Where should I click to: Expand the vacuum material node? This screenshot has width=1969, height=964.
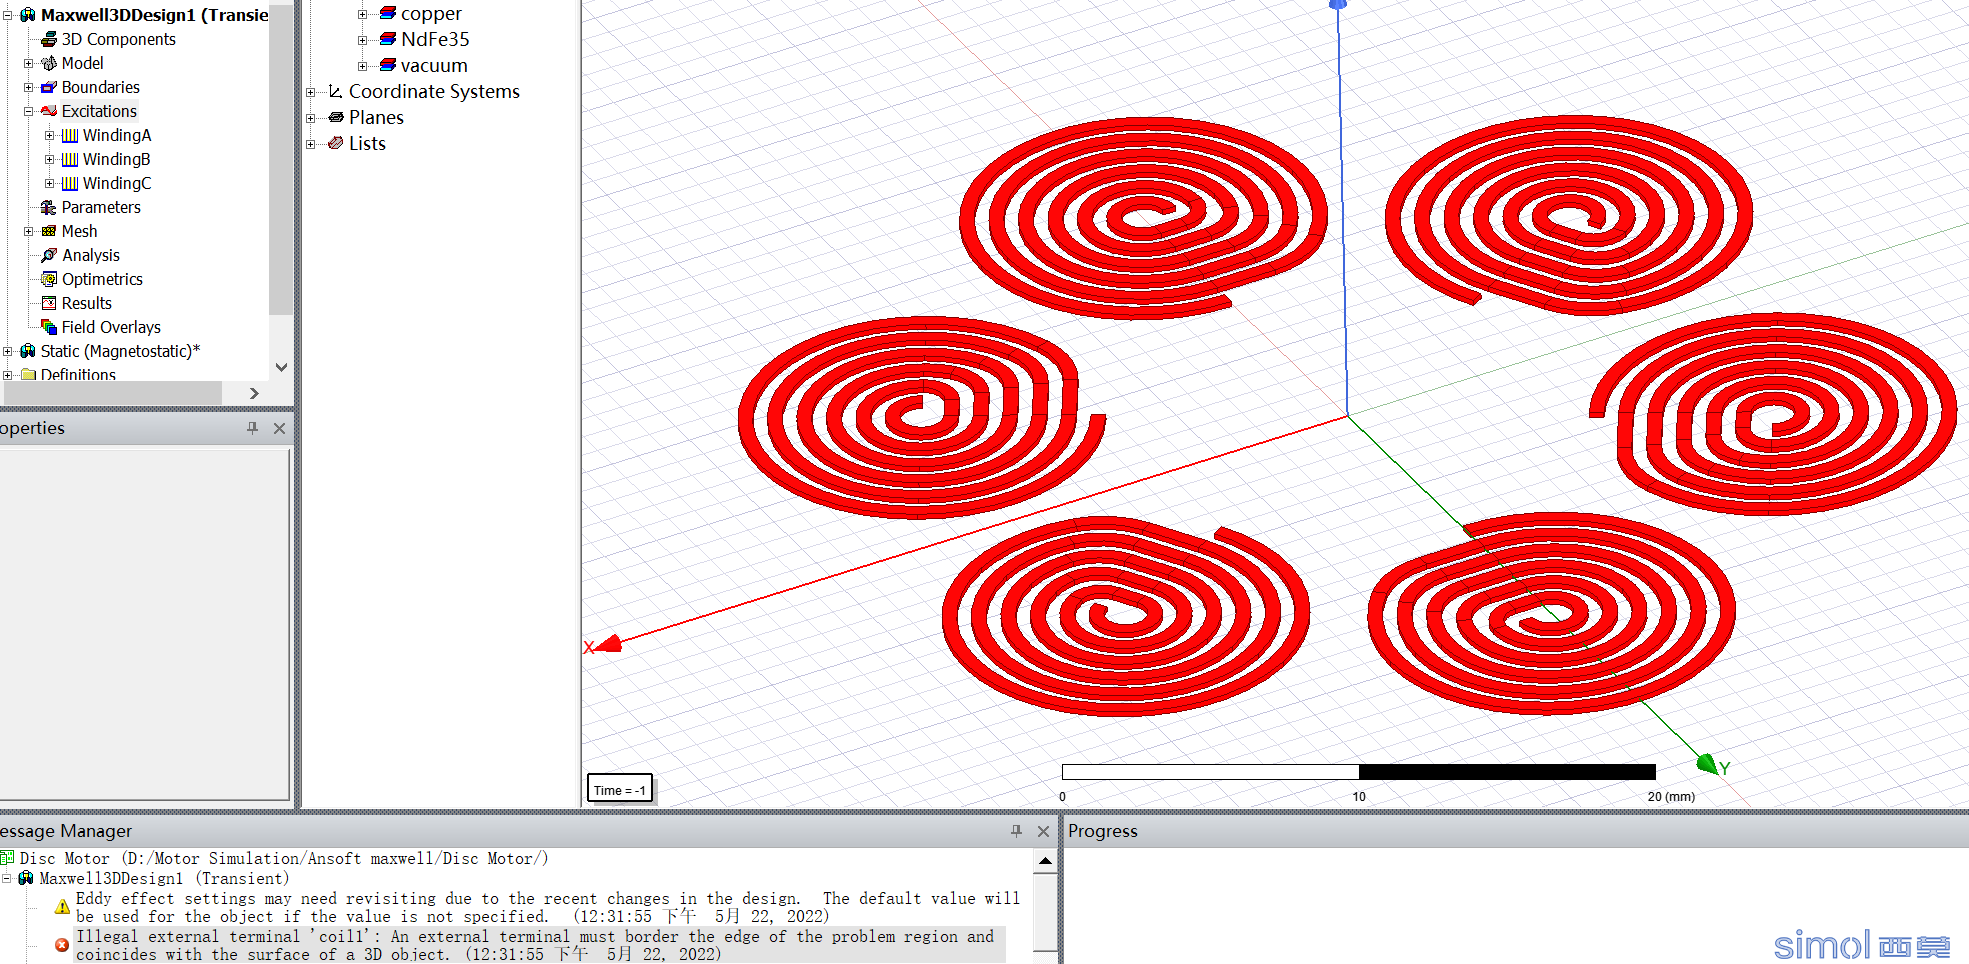362,66
